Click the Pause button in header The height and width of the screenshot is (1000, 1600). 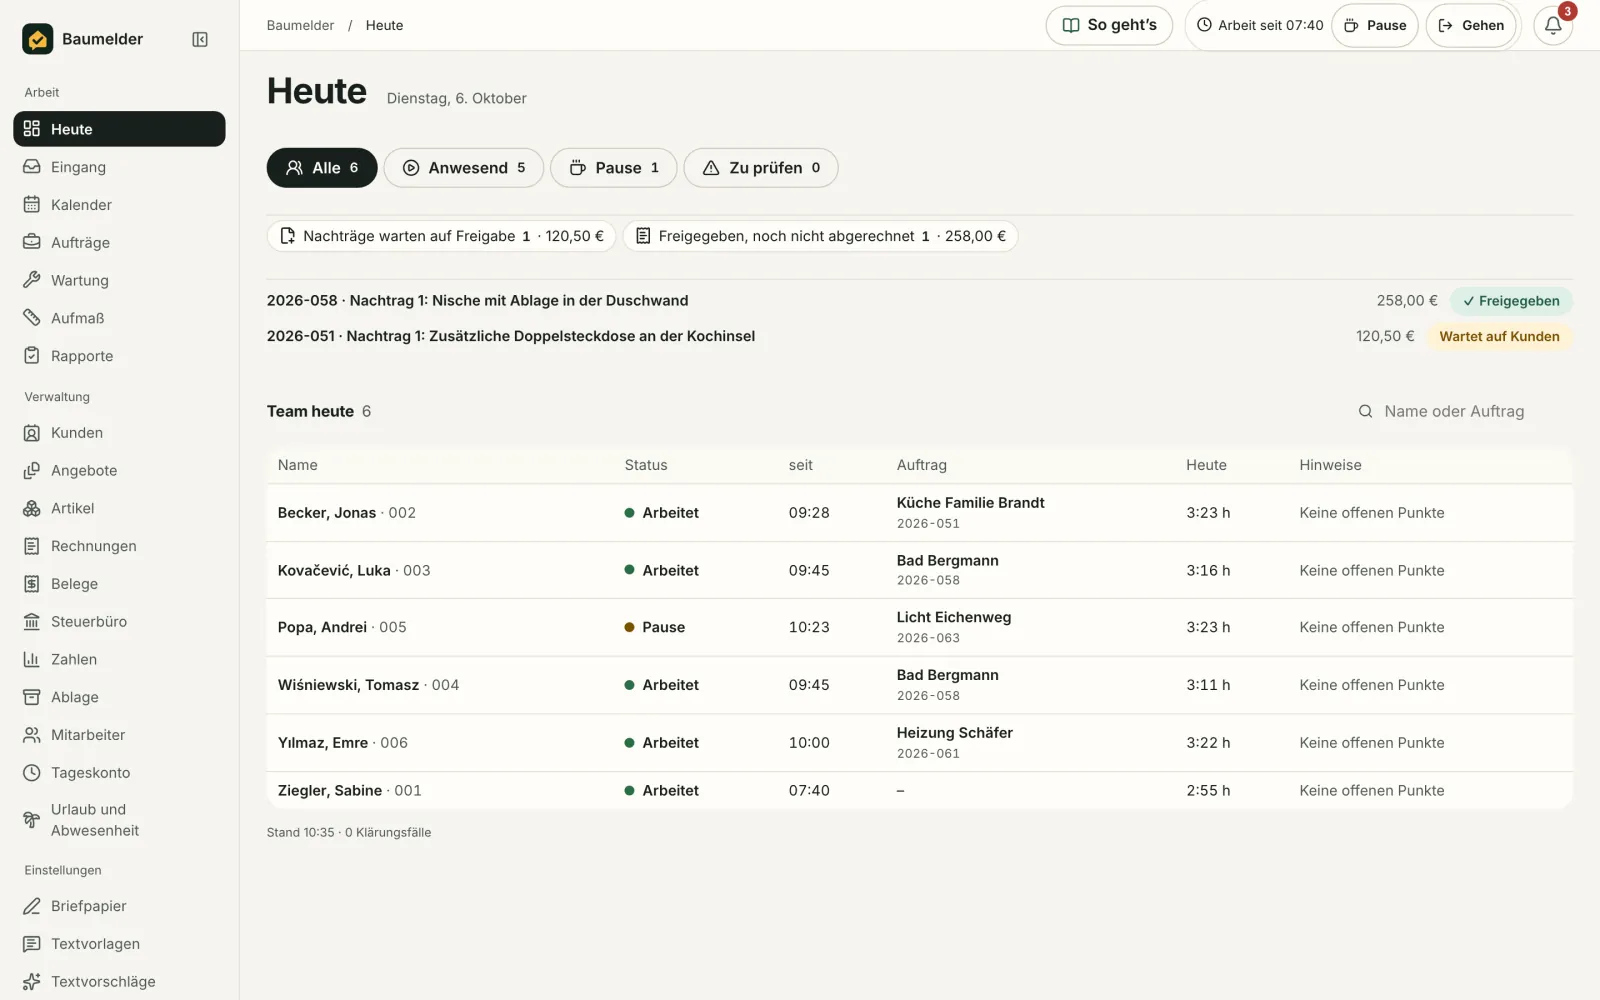coord(1375,25)
